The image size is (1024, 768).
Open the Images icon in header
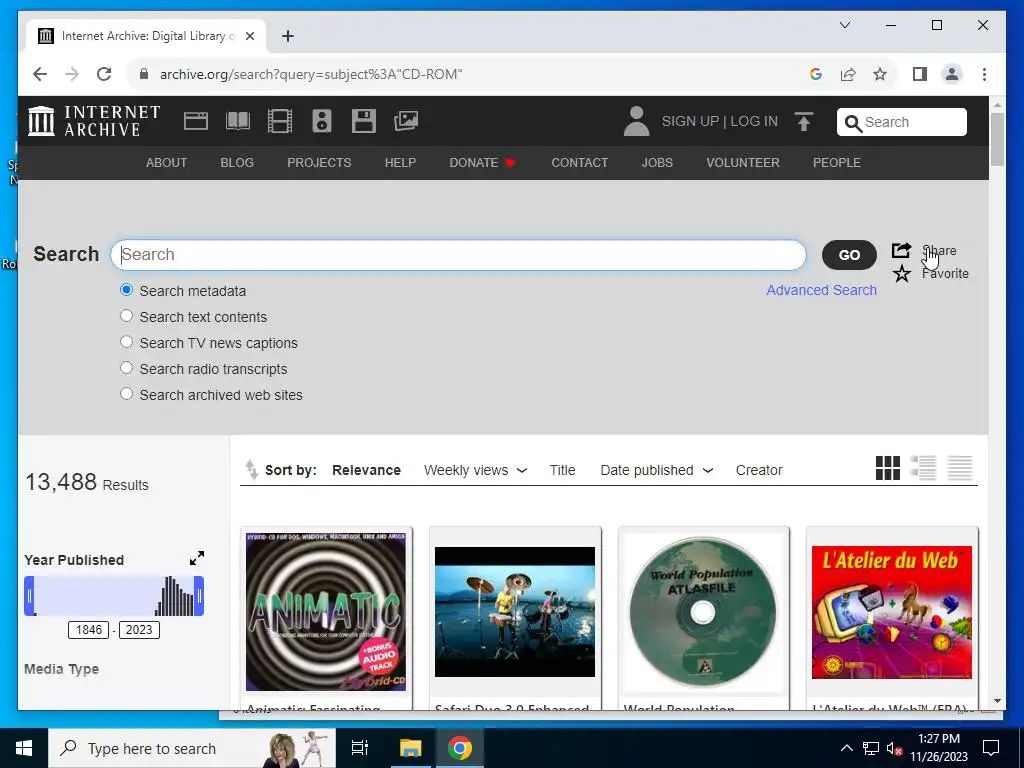(406, 121)
